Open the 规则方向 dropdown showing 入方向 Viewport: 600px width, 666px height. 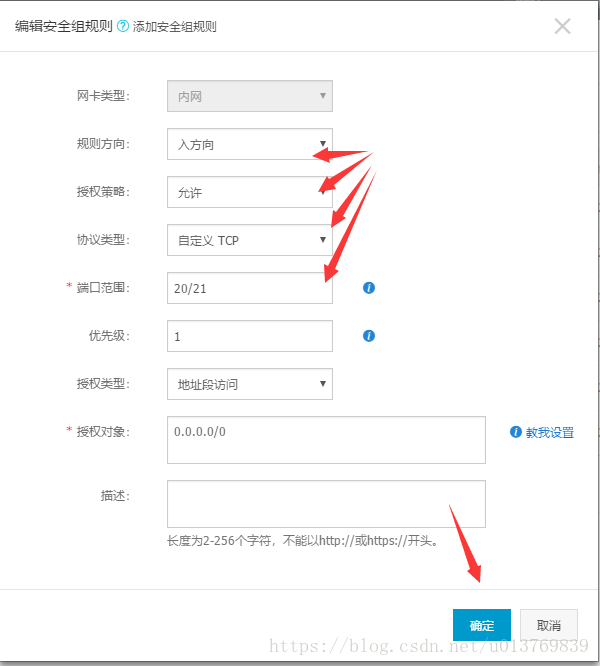tap(250, 144)
